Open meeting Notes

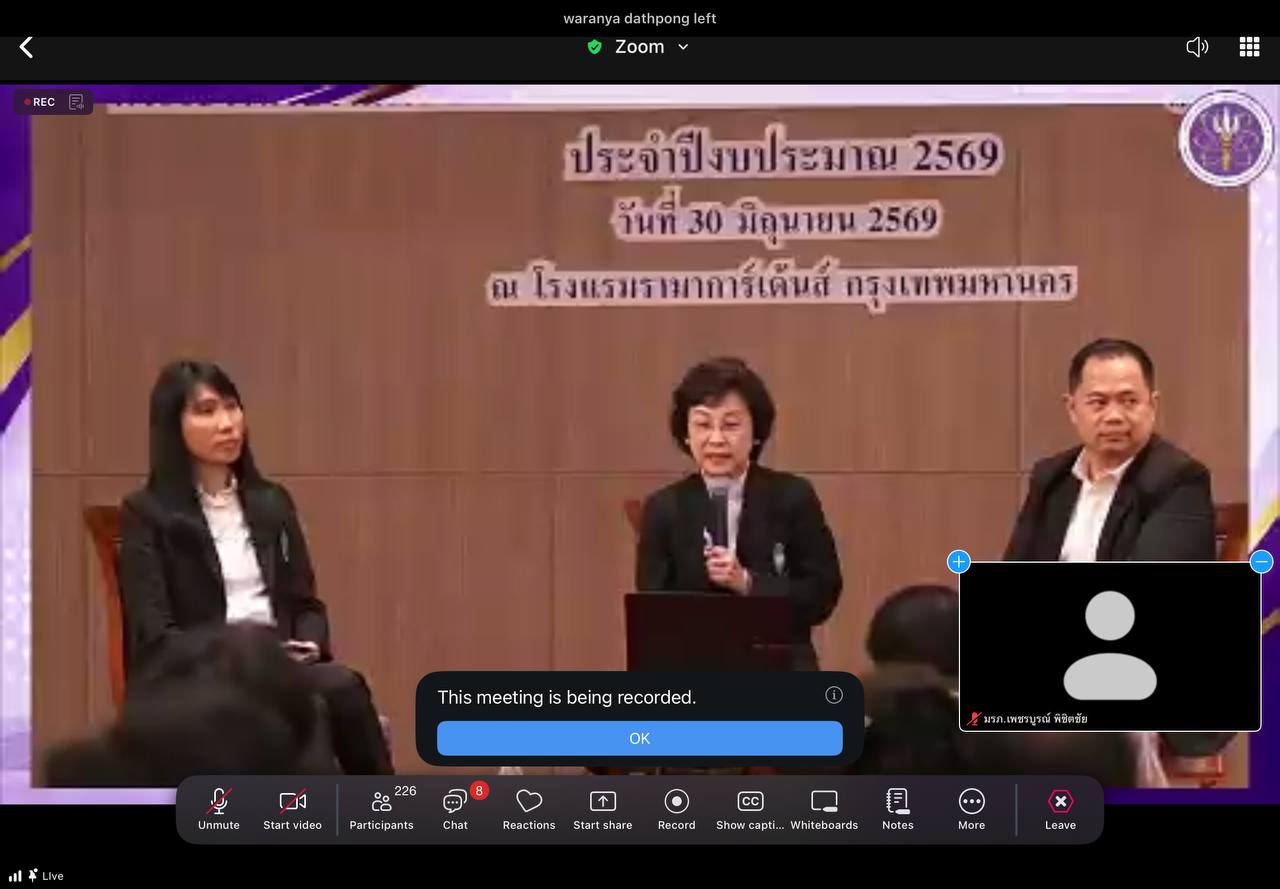coord(898,810)
